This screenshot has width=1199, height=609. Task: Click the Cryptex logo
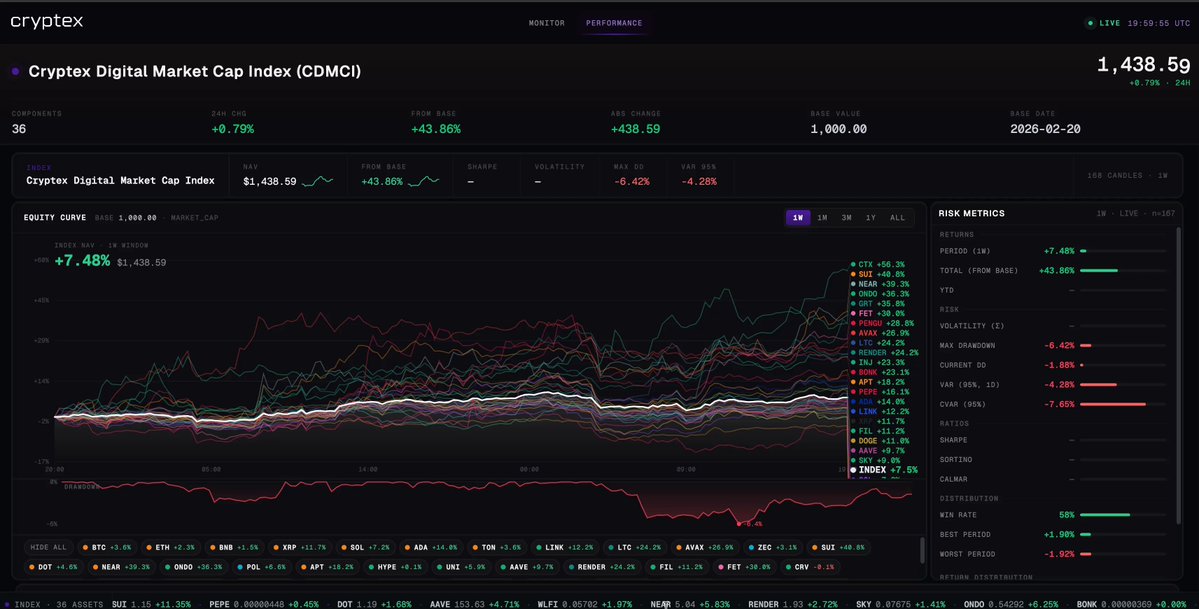coord(47,21)
